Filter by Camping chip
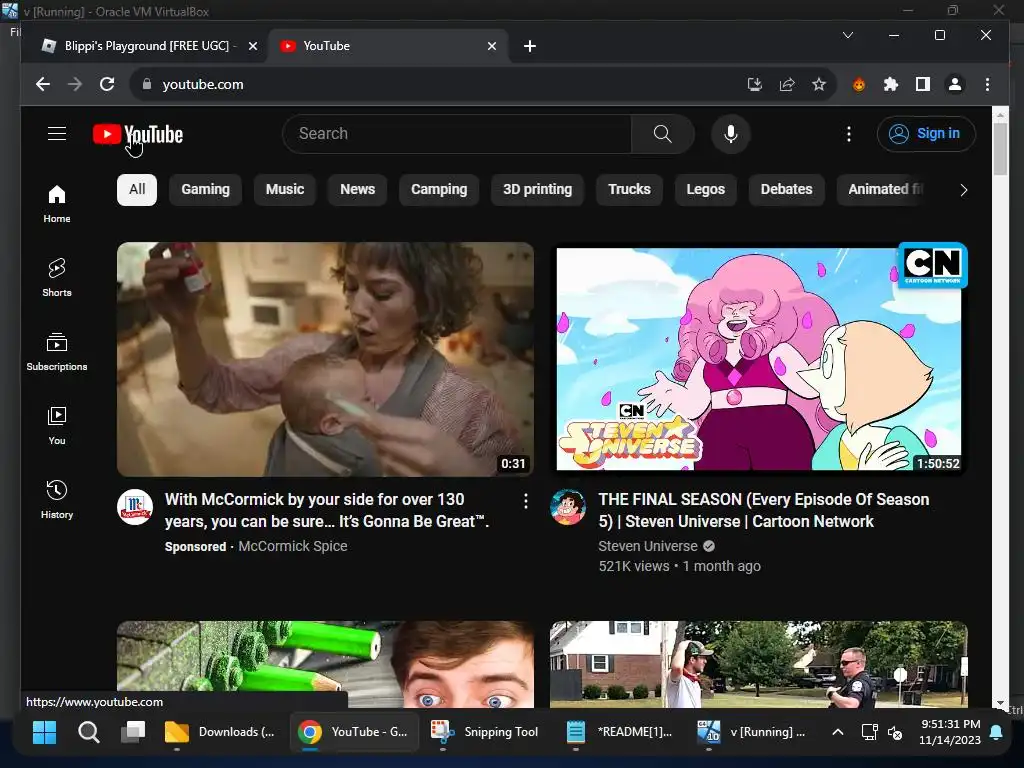Image resolution: width=1024 pixels, height=768 pixels. click(x=439, y=189)
